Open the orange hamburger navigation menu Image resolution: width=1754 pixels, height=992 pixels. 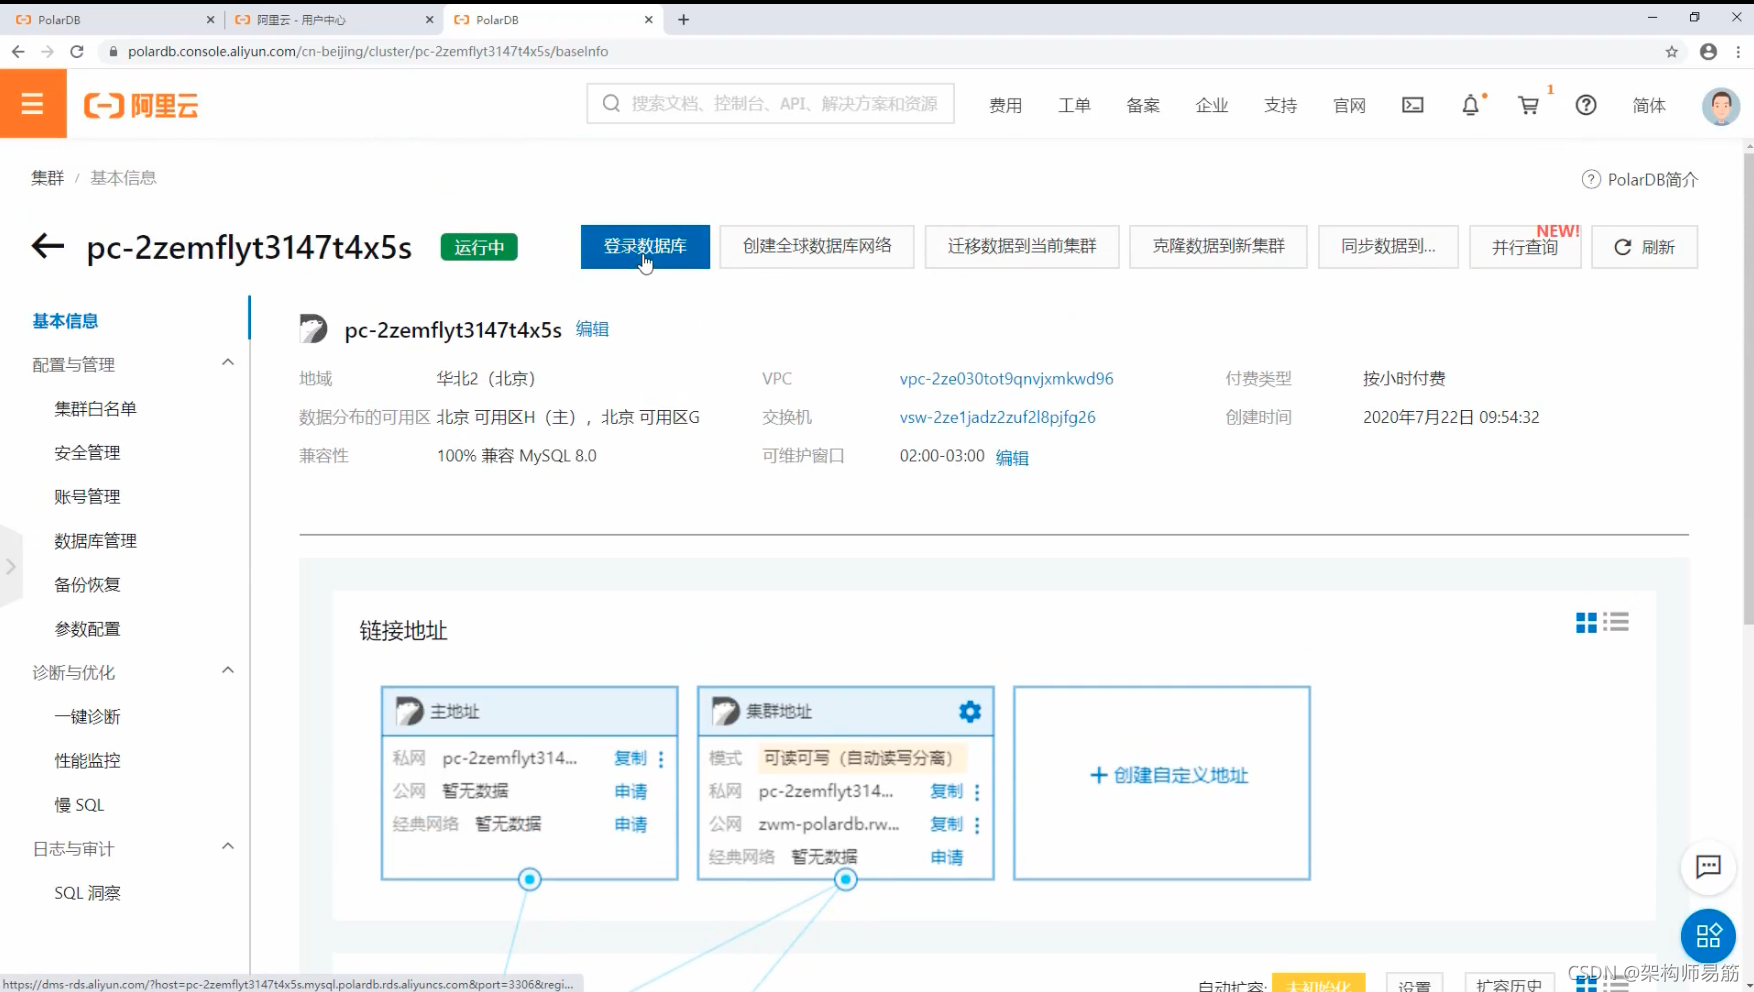click(33, 103)
